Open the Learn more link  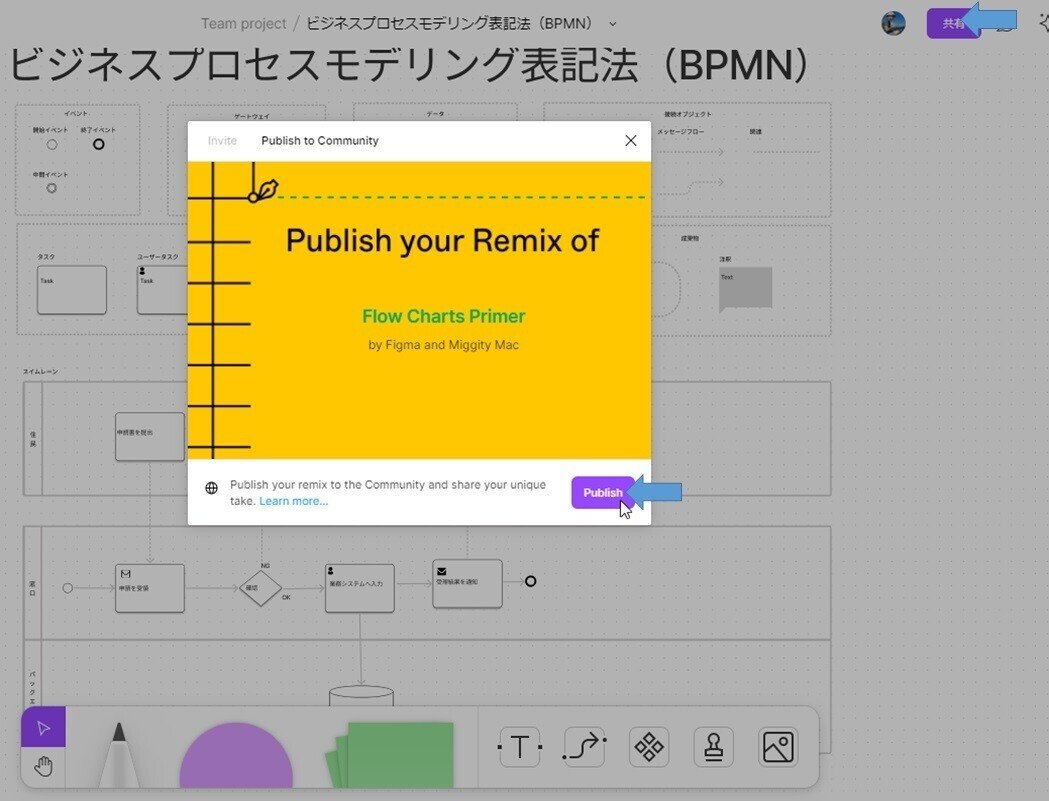point(293,500)
